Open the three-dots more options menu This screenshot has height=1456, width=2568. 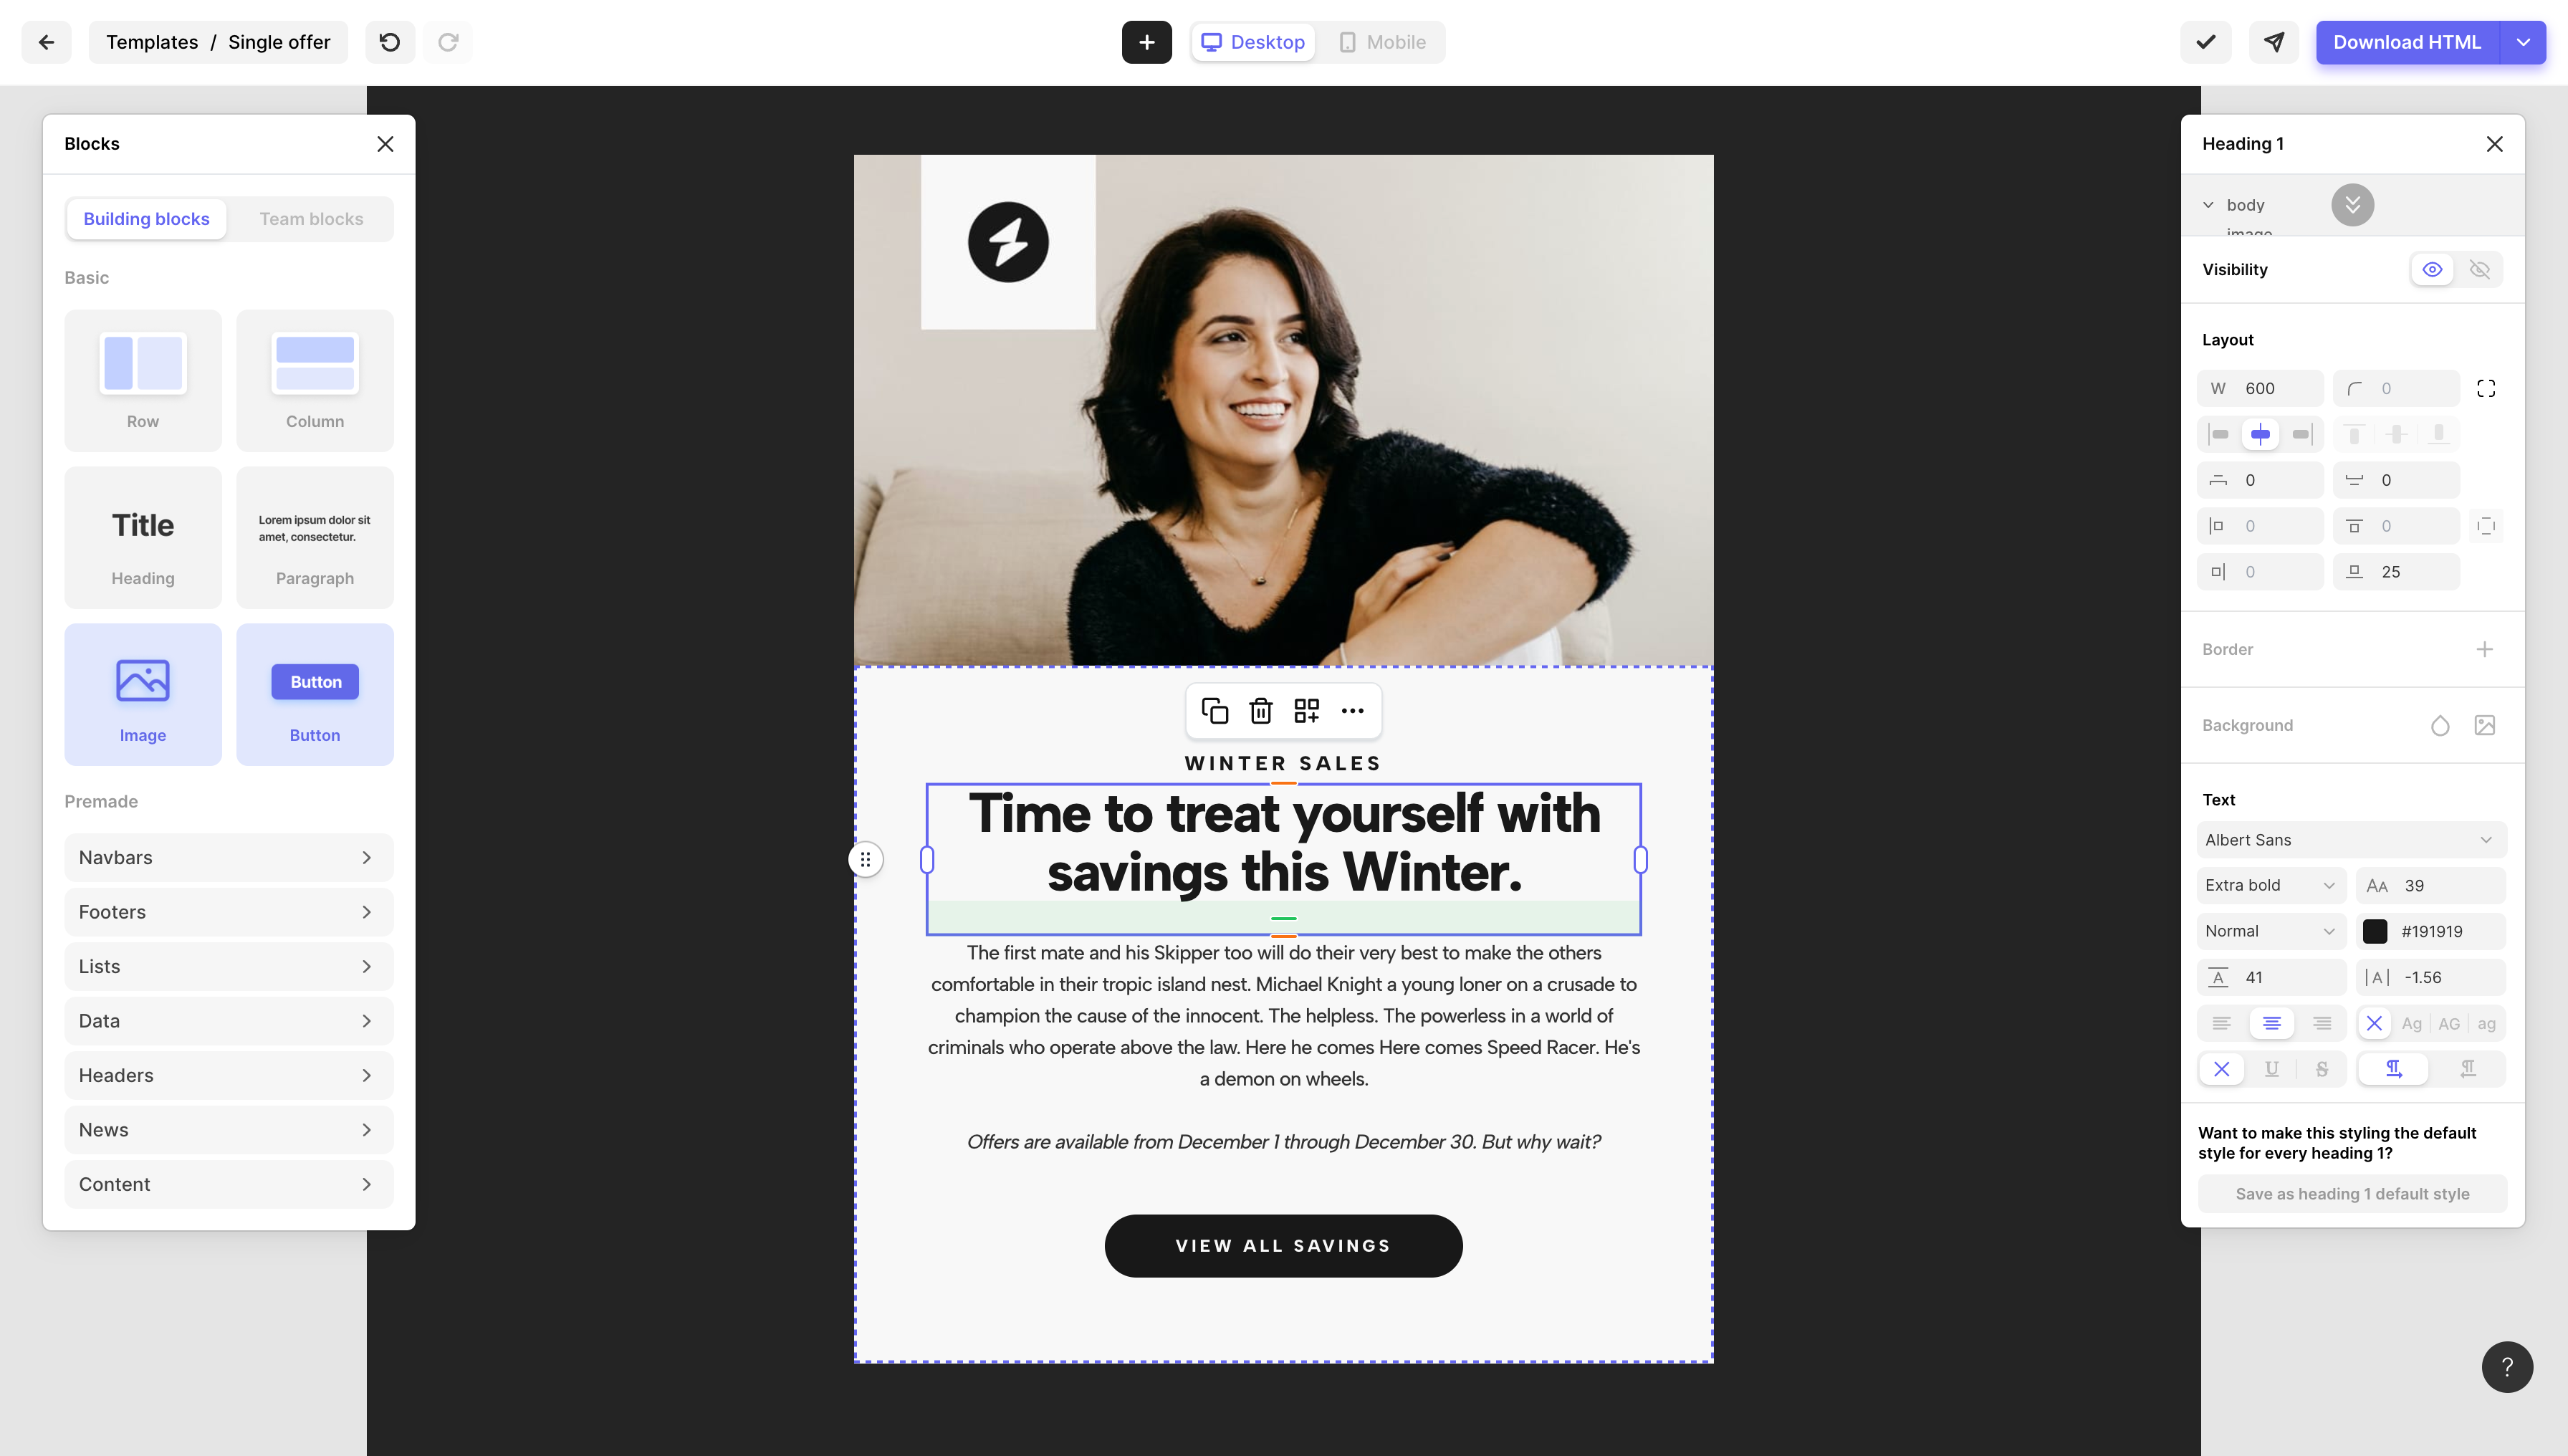click(x=1353, y=711)
